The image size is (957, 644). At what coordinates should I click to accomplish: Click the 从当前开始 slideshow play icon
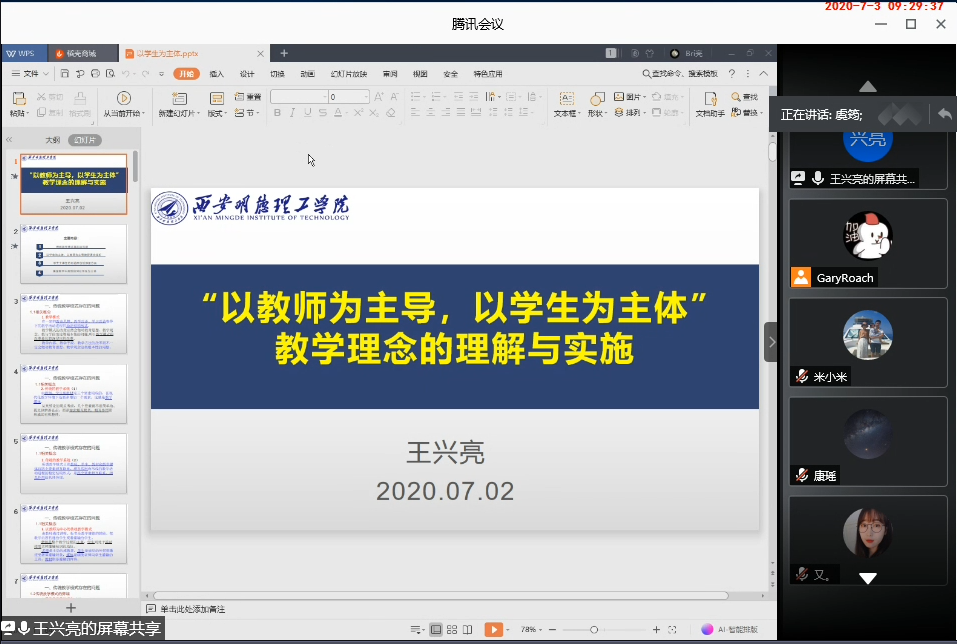pos(123,98)
